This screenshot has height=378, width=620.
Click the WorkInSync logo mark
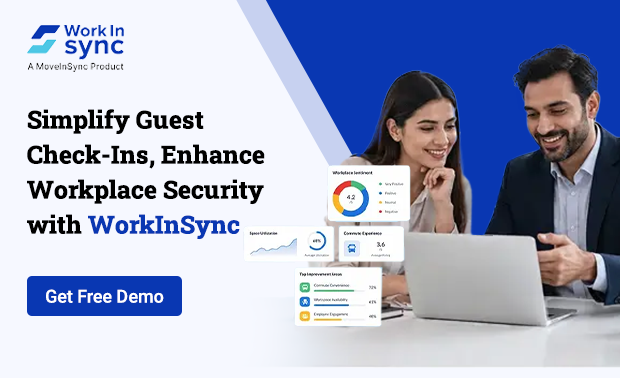[x=43, y=40]
